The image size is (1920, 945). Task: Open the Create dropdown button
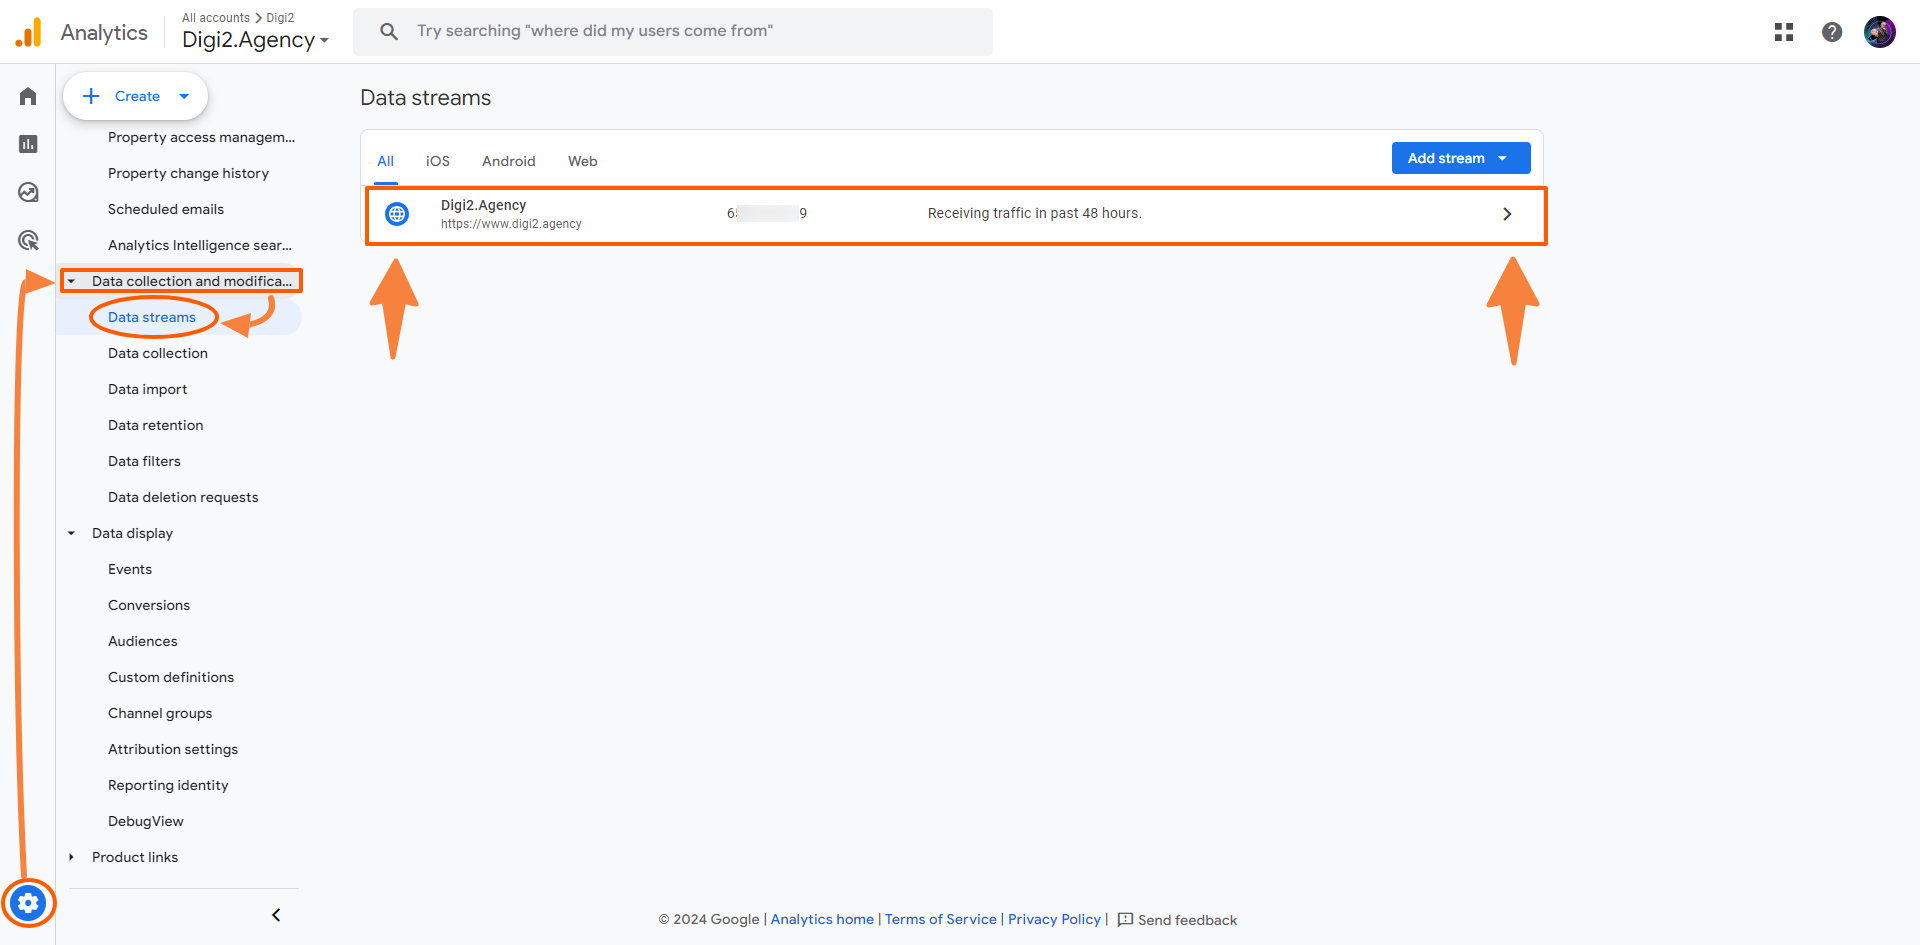[135, 96]
